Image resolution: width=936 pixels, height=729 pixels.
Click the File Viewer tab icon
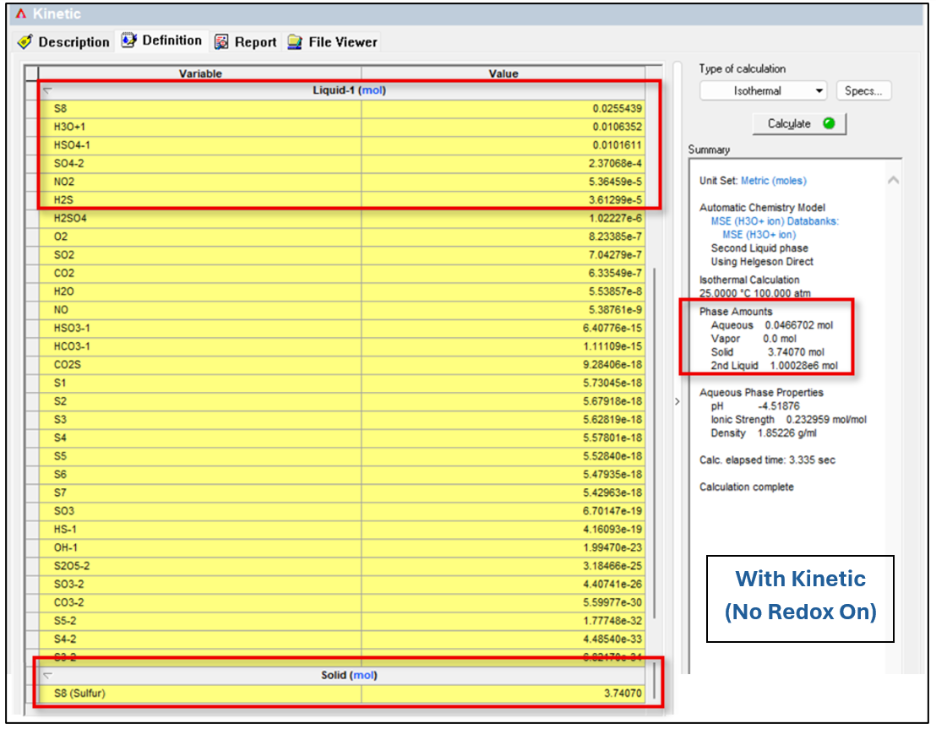tap(295, 42)
